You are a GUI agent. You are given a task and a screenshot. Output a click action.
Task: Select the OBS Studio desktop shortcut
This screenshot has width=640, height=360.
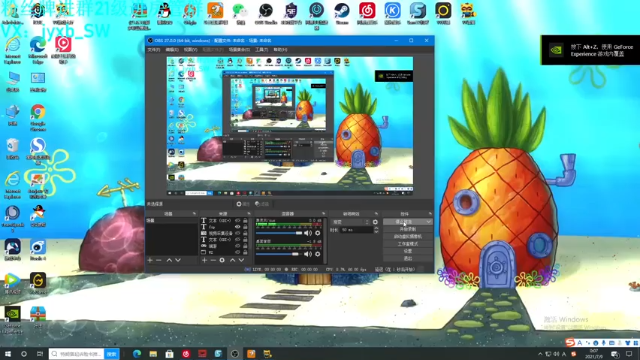[x=266, y=13]
